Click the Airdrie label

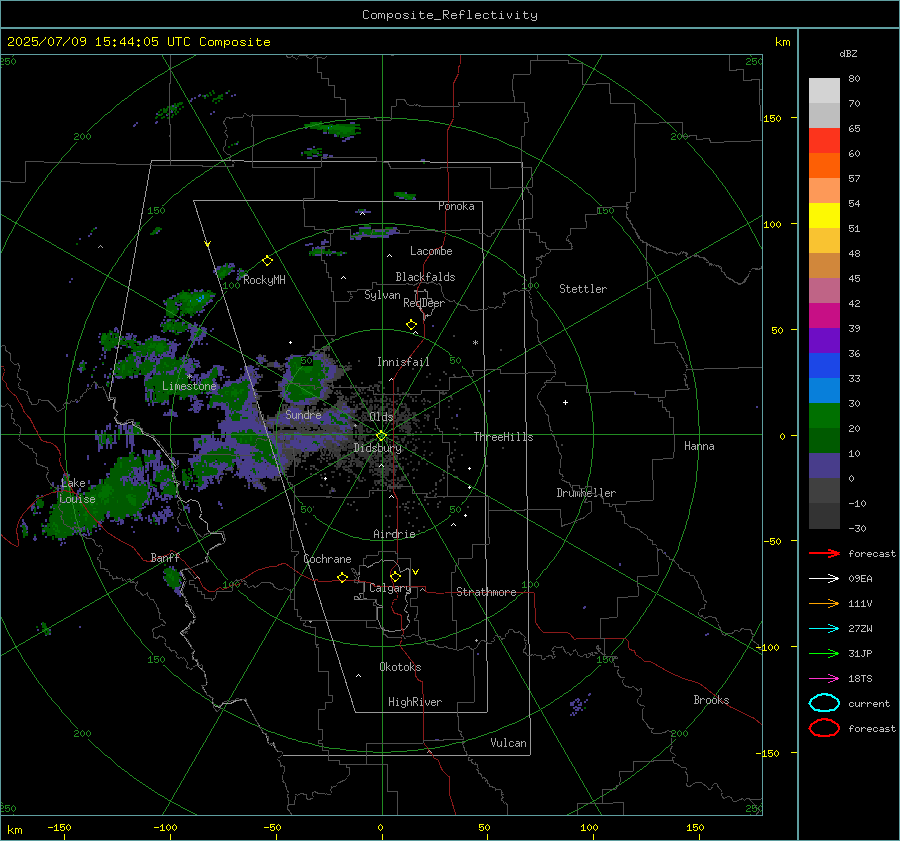coord(394,534)
